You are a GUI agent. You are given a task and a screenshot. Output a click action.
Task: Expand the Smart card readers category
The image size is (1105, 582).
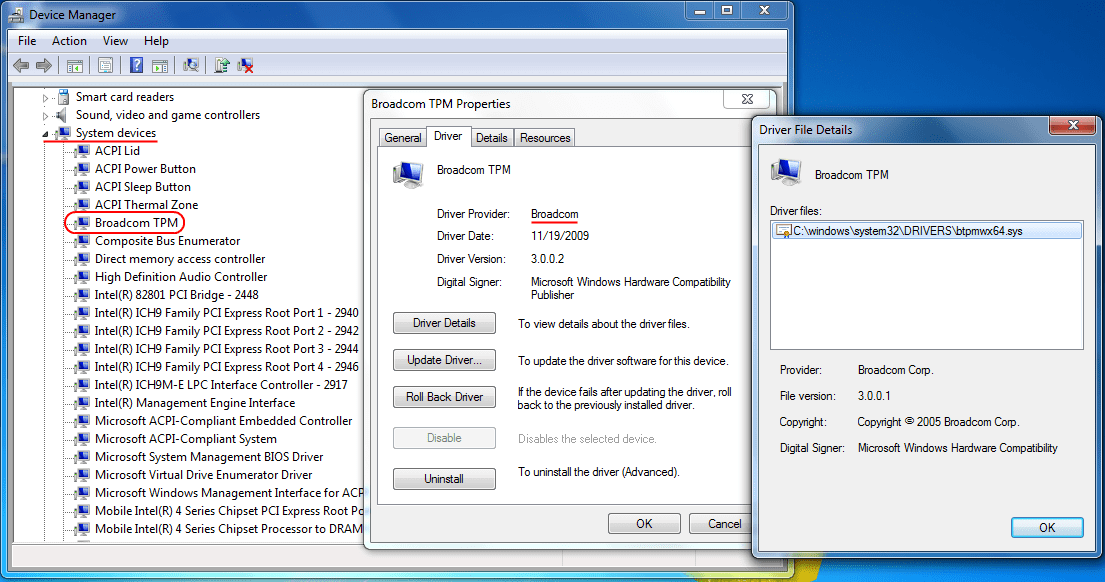pos(45,98)
